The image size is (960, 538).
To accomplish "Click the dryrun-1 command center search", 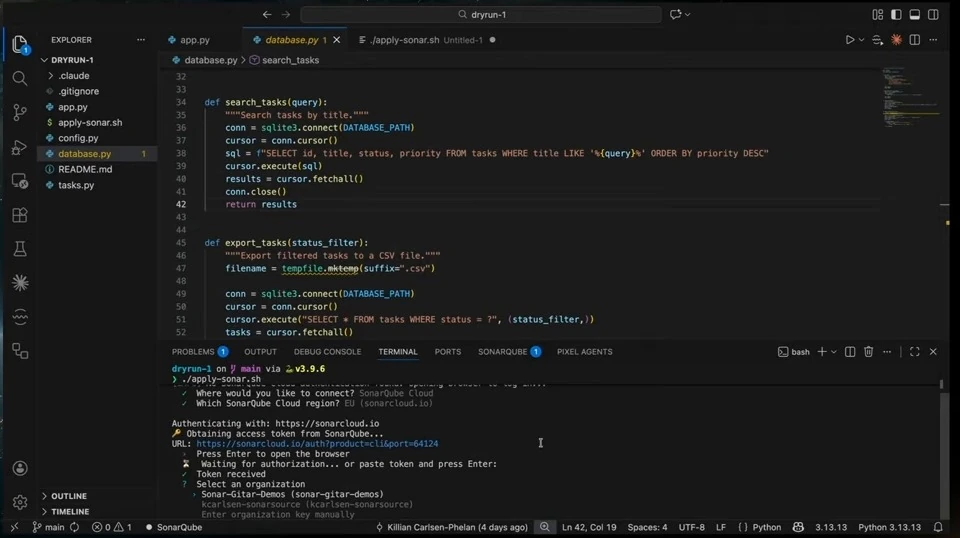I will [481, 14].
